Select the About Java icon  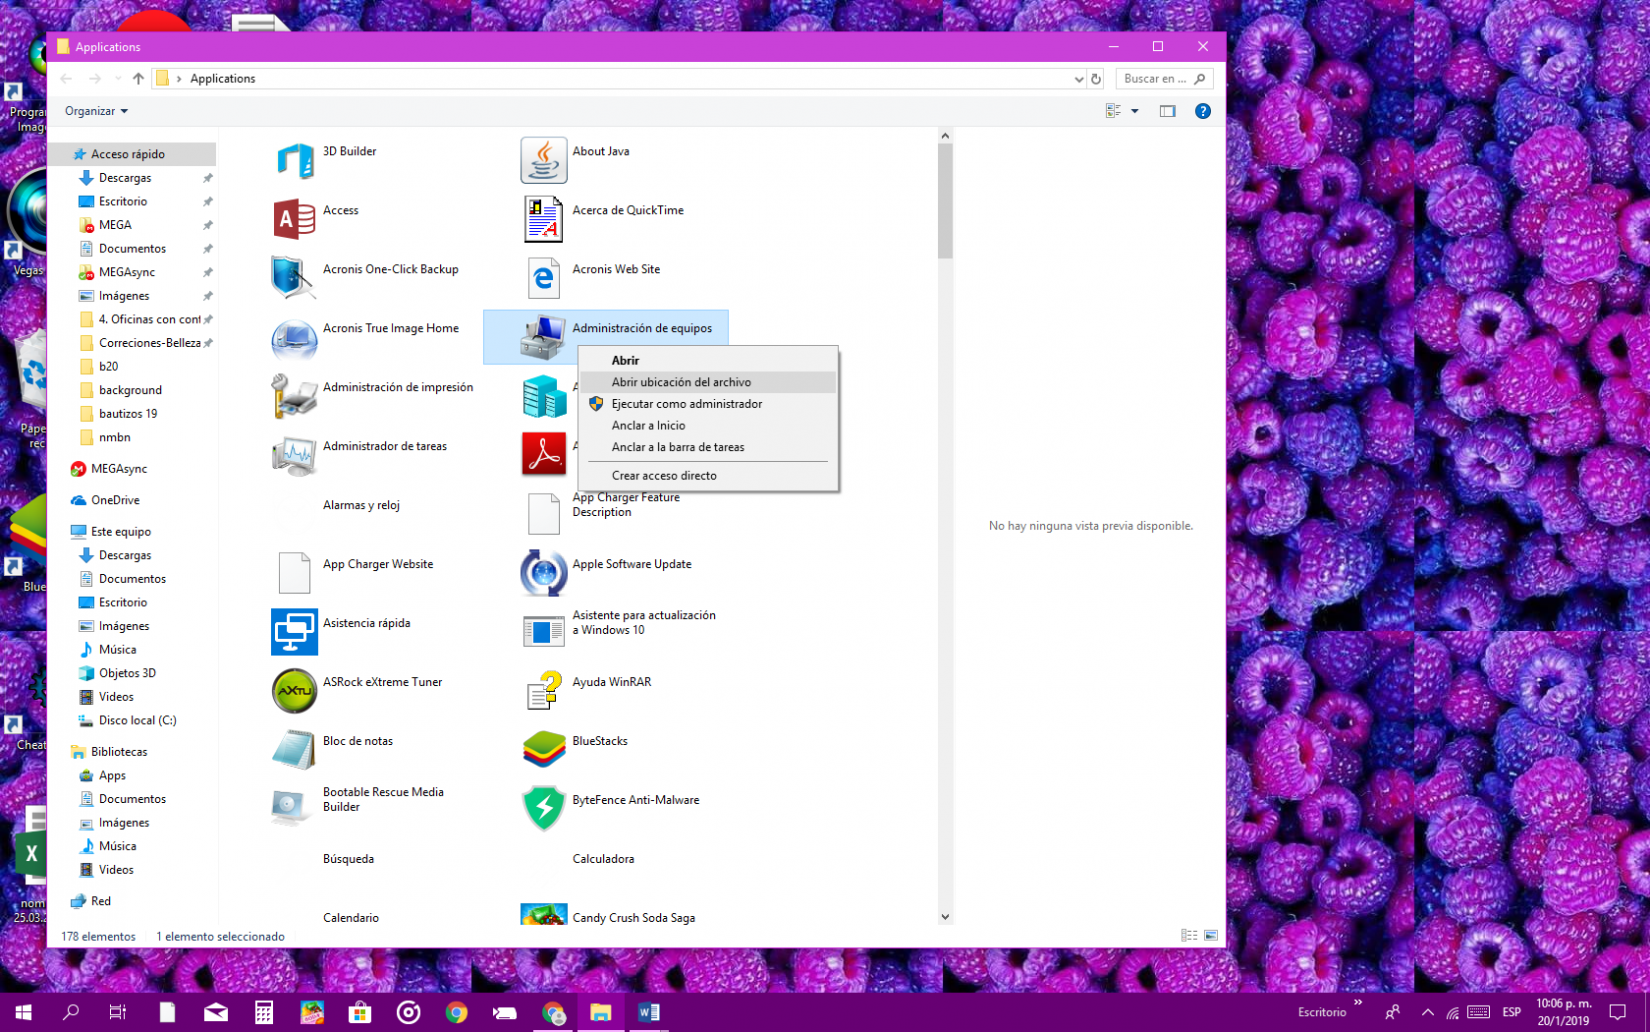(x=544, y=161)
